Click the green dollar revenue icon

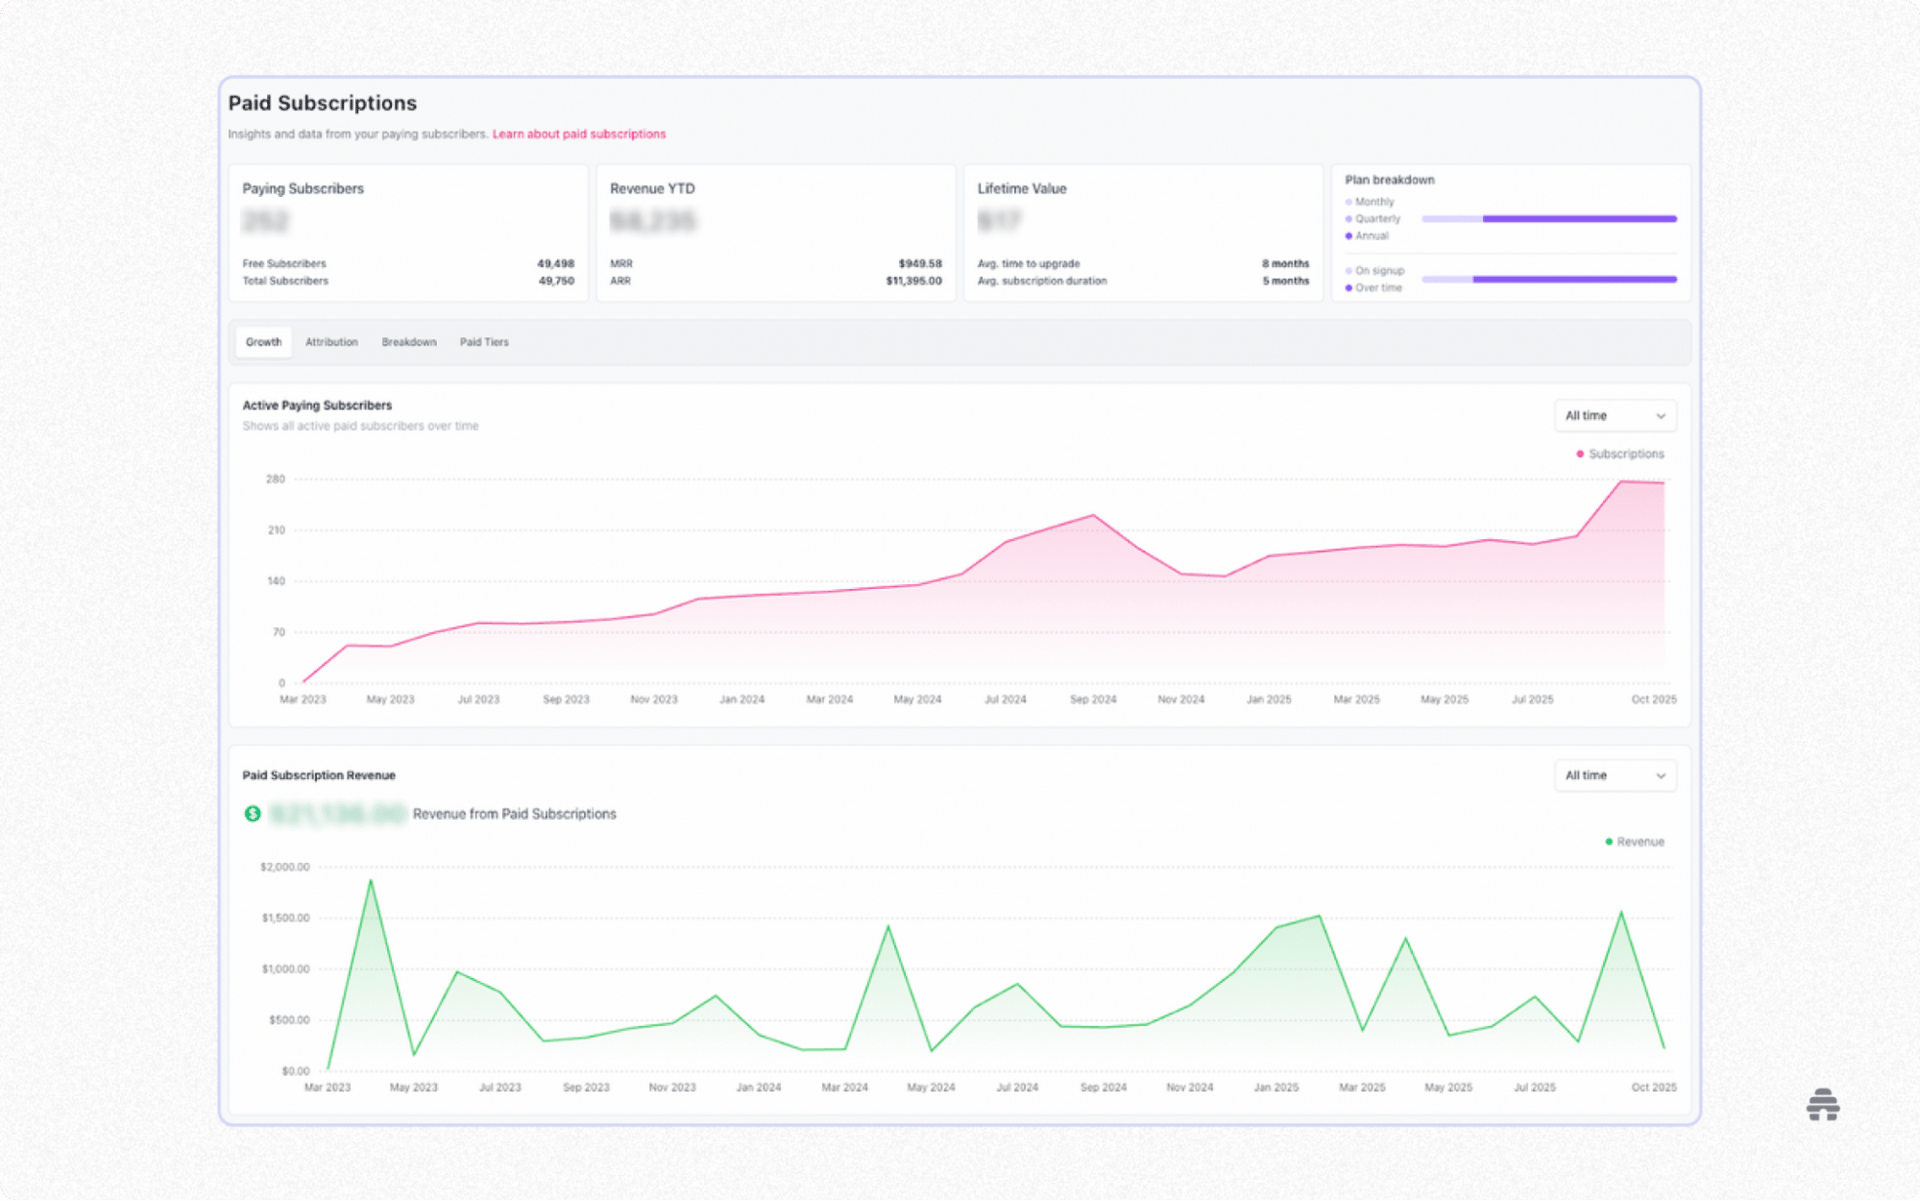[x=253, y=814]
